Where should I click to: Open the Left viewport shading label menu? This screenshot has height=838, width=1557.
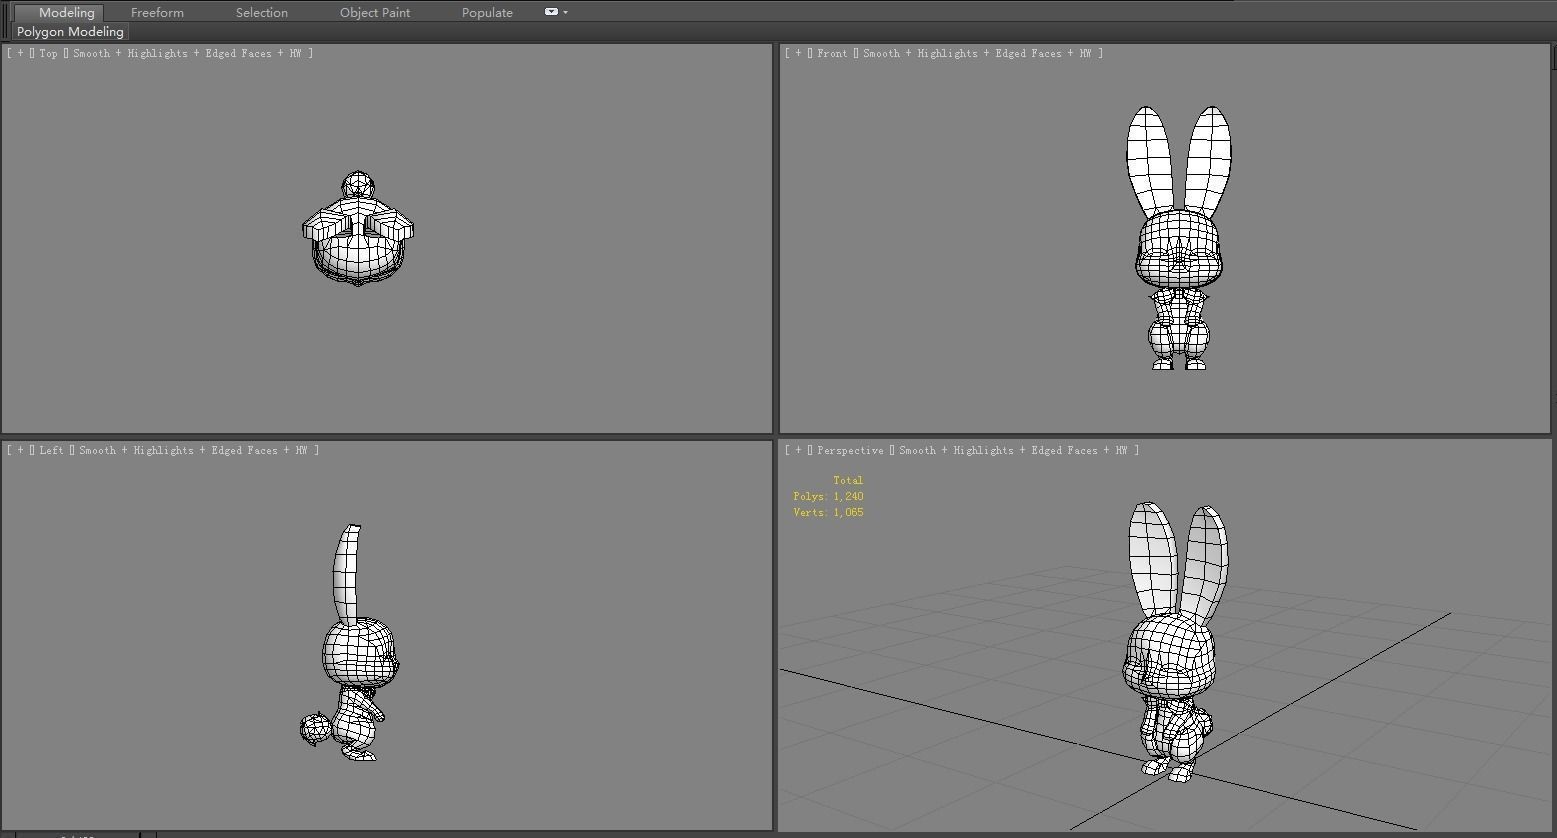[x=197, y=450]
